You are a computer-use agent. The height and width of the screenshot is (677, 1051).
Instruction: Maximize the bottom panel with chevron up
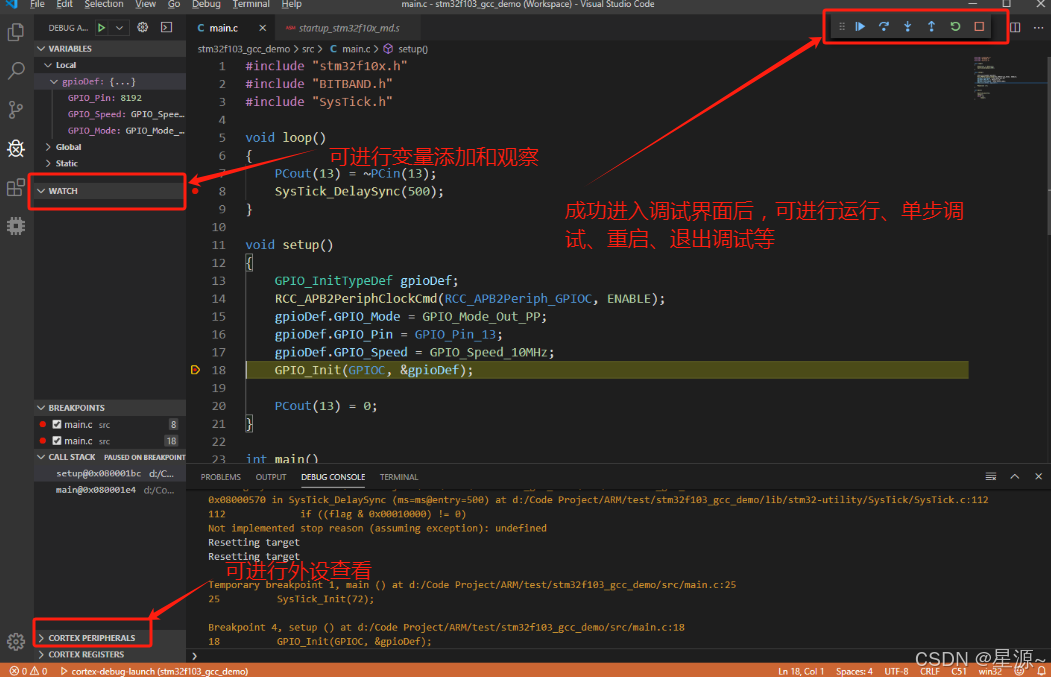[1015, 477]
